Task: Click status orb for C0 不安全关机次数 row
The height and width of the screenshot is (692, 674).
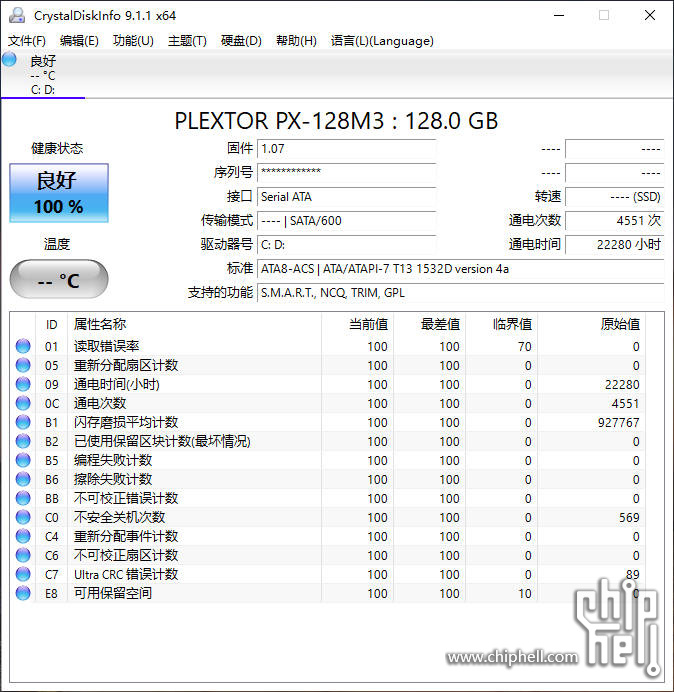Action: [x=23, y=517]
